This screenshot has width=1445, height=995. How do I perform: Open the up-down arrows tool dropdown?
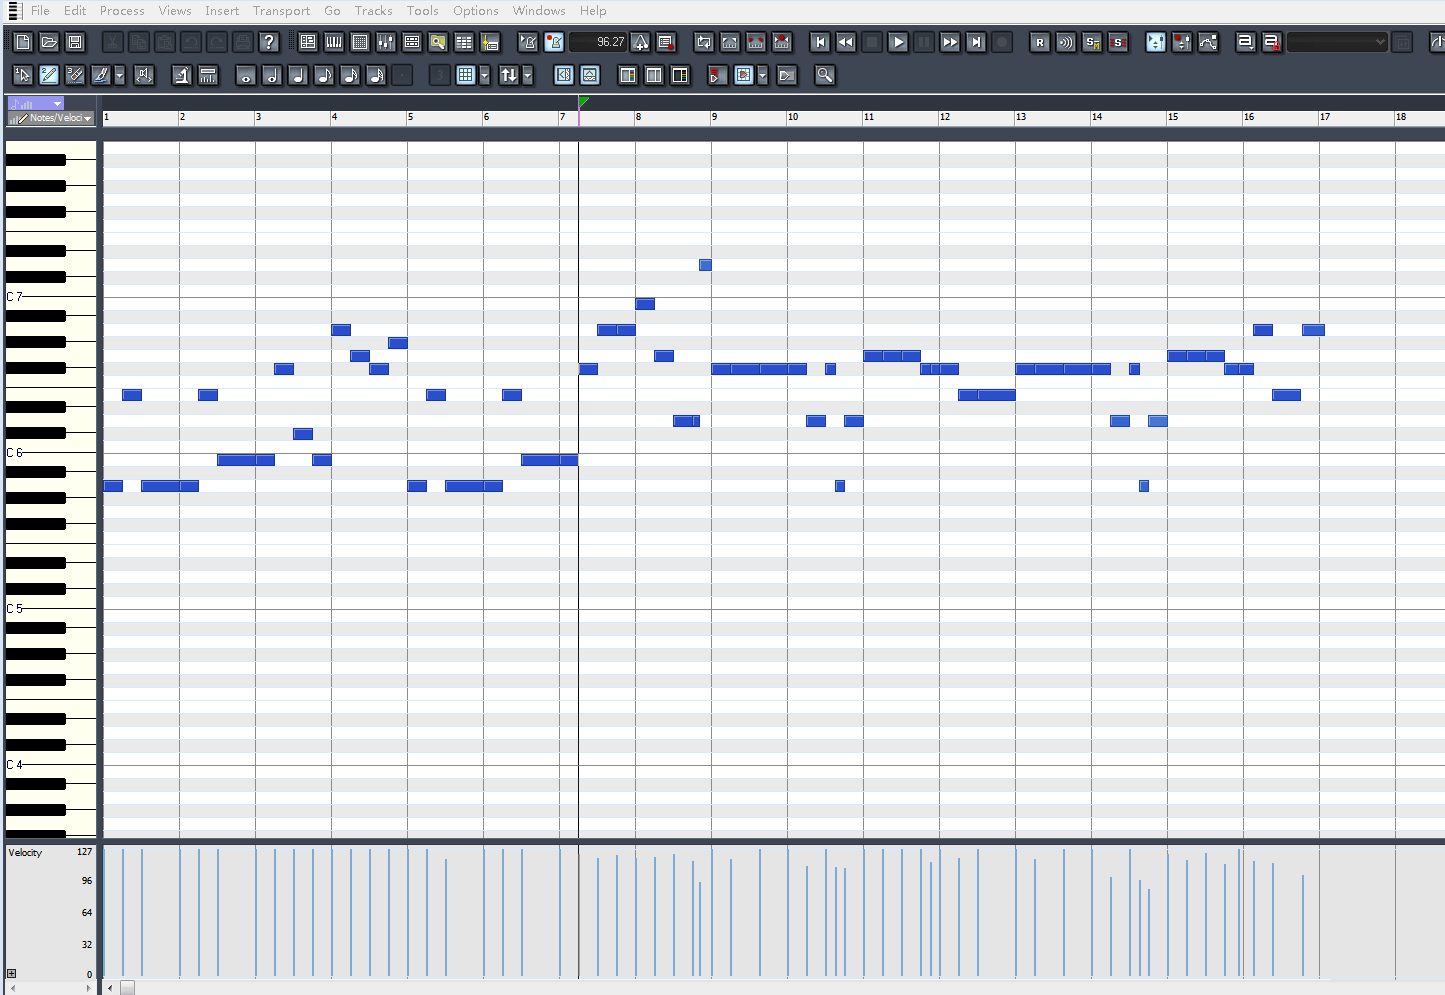(x=528, y=75)
